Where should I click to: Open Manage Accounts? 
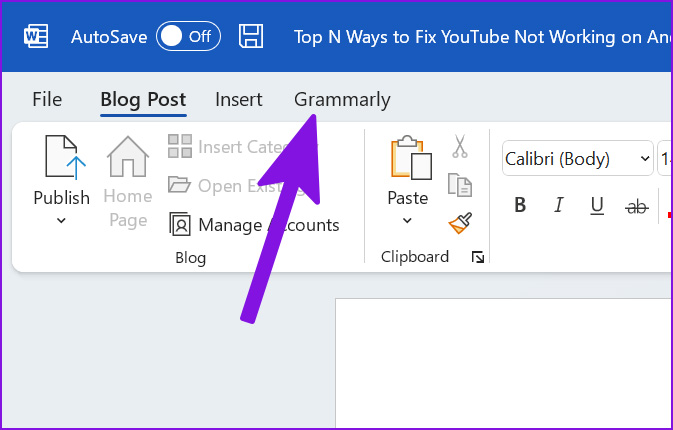(254, 225)
